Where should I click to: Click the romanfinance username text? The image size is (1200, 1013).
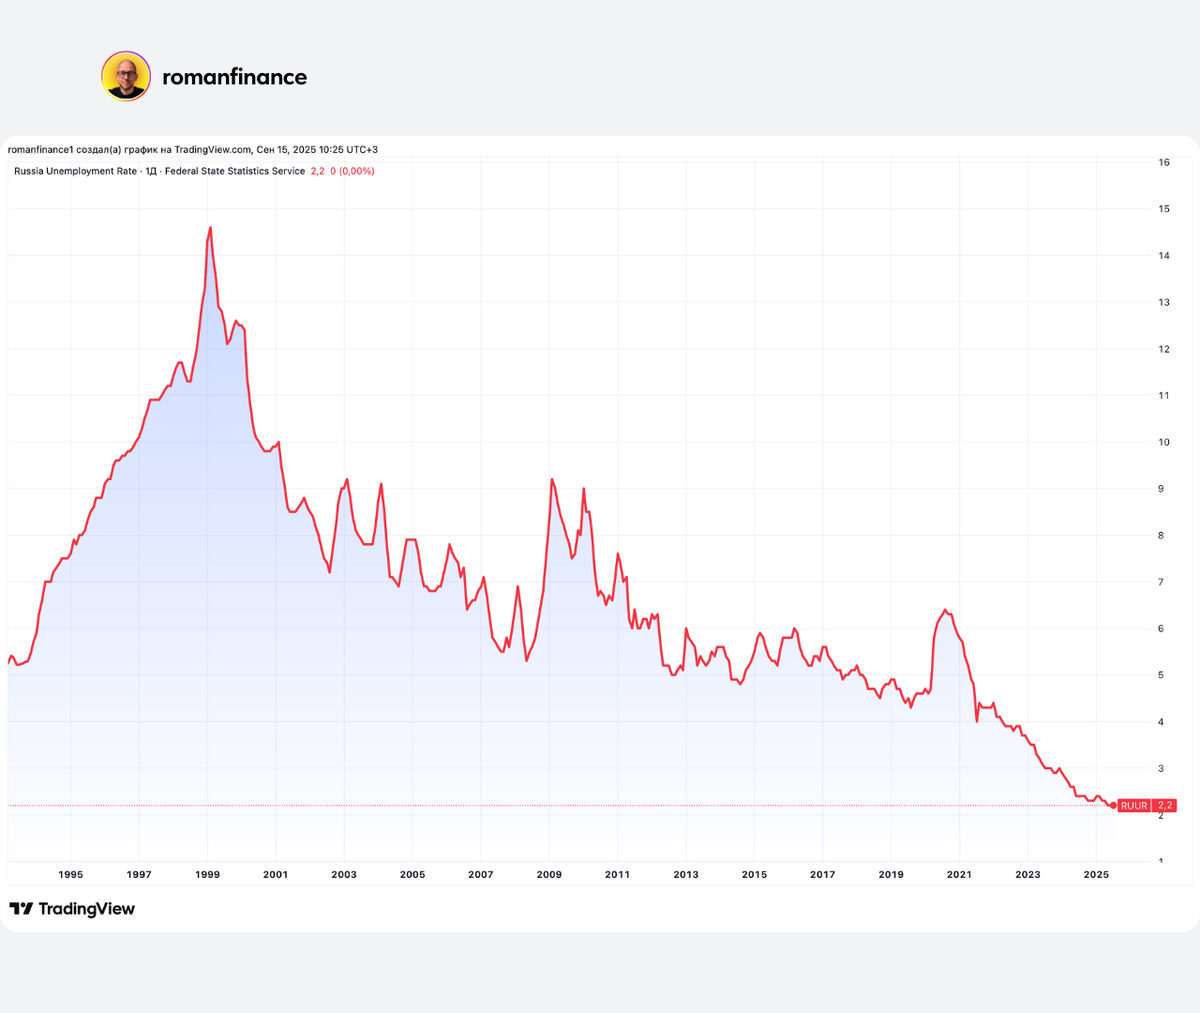click(235, 76)
